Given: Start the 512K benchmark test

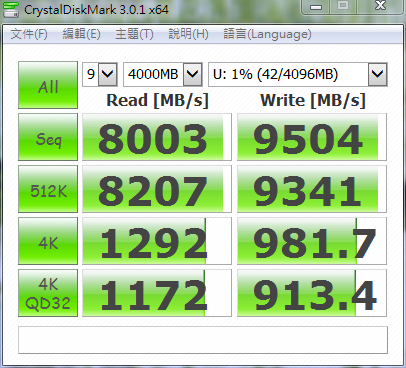Looking at the screenshot, I should 48,189.
